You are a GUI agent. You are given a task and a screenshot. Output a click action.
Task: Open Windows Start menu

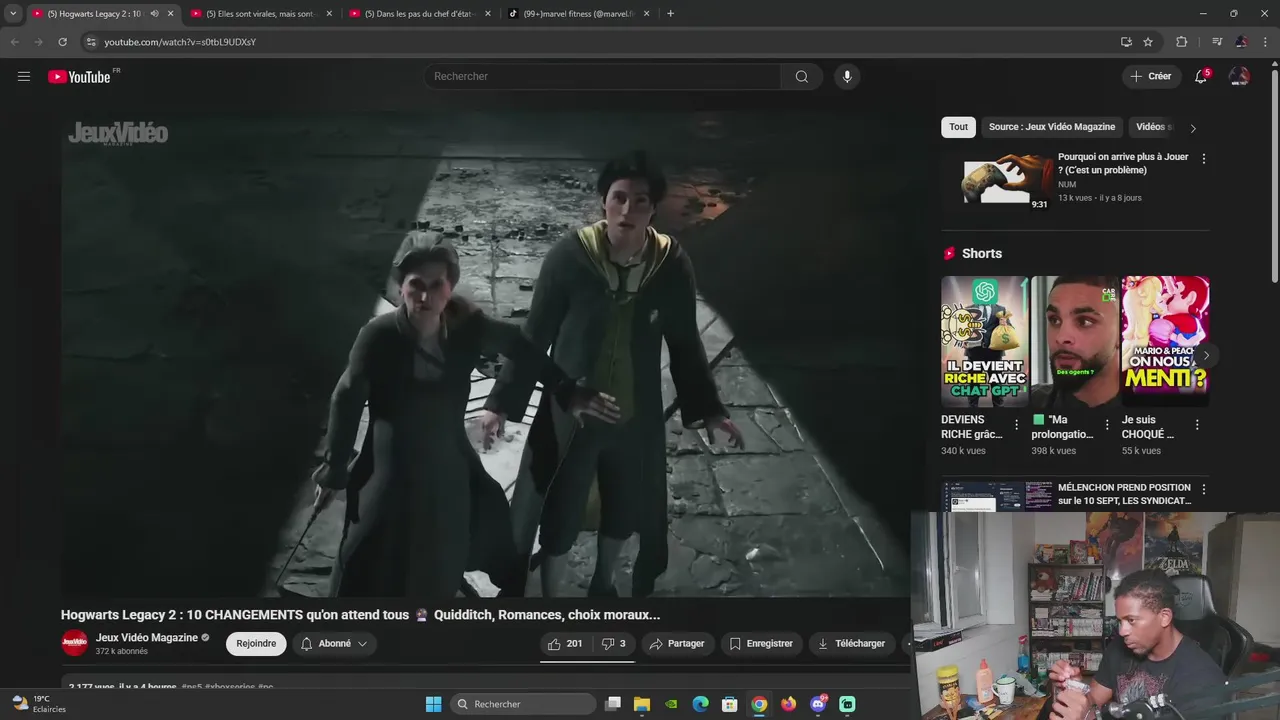point(433,704)
